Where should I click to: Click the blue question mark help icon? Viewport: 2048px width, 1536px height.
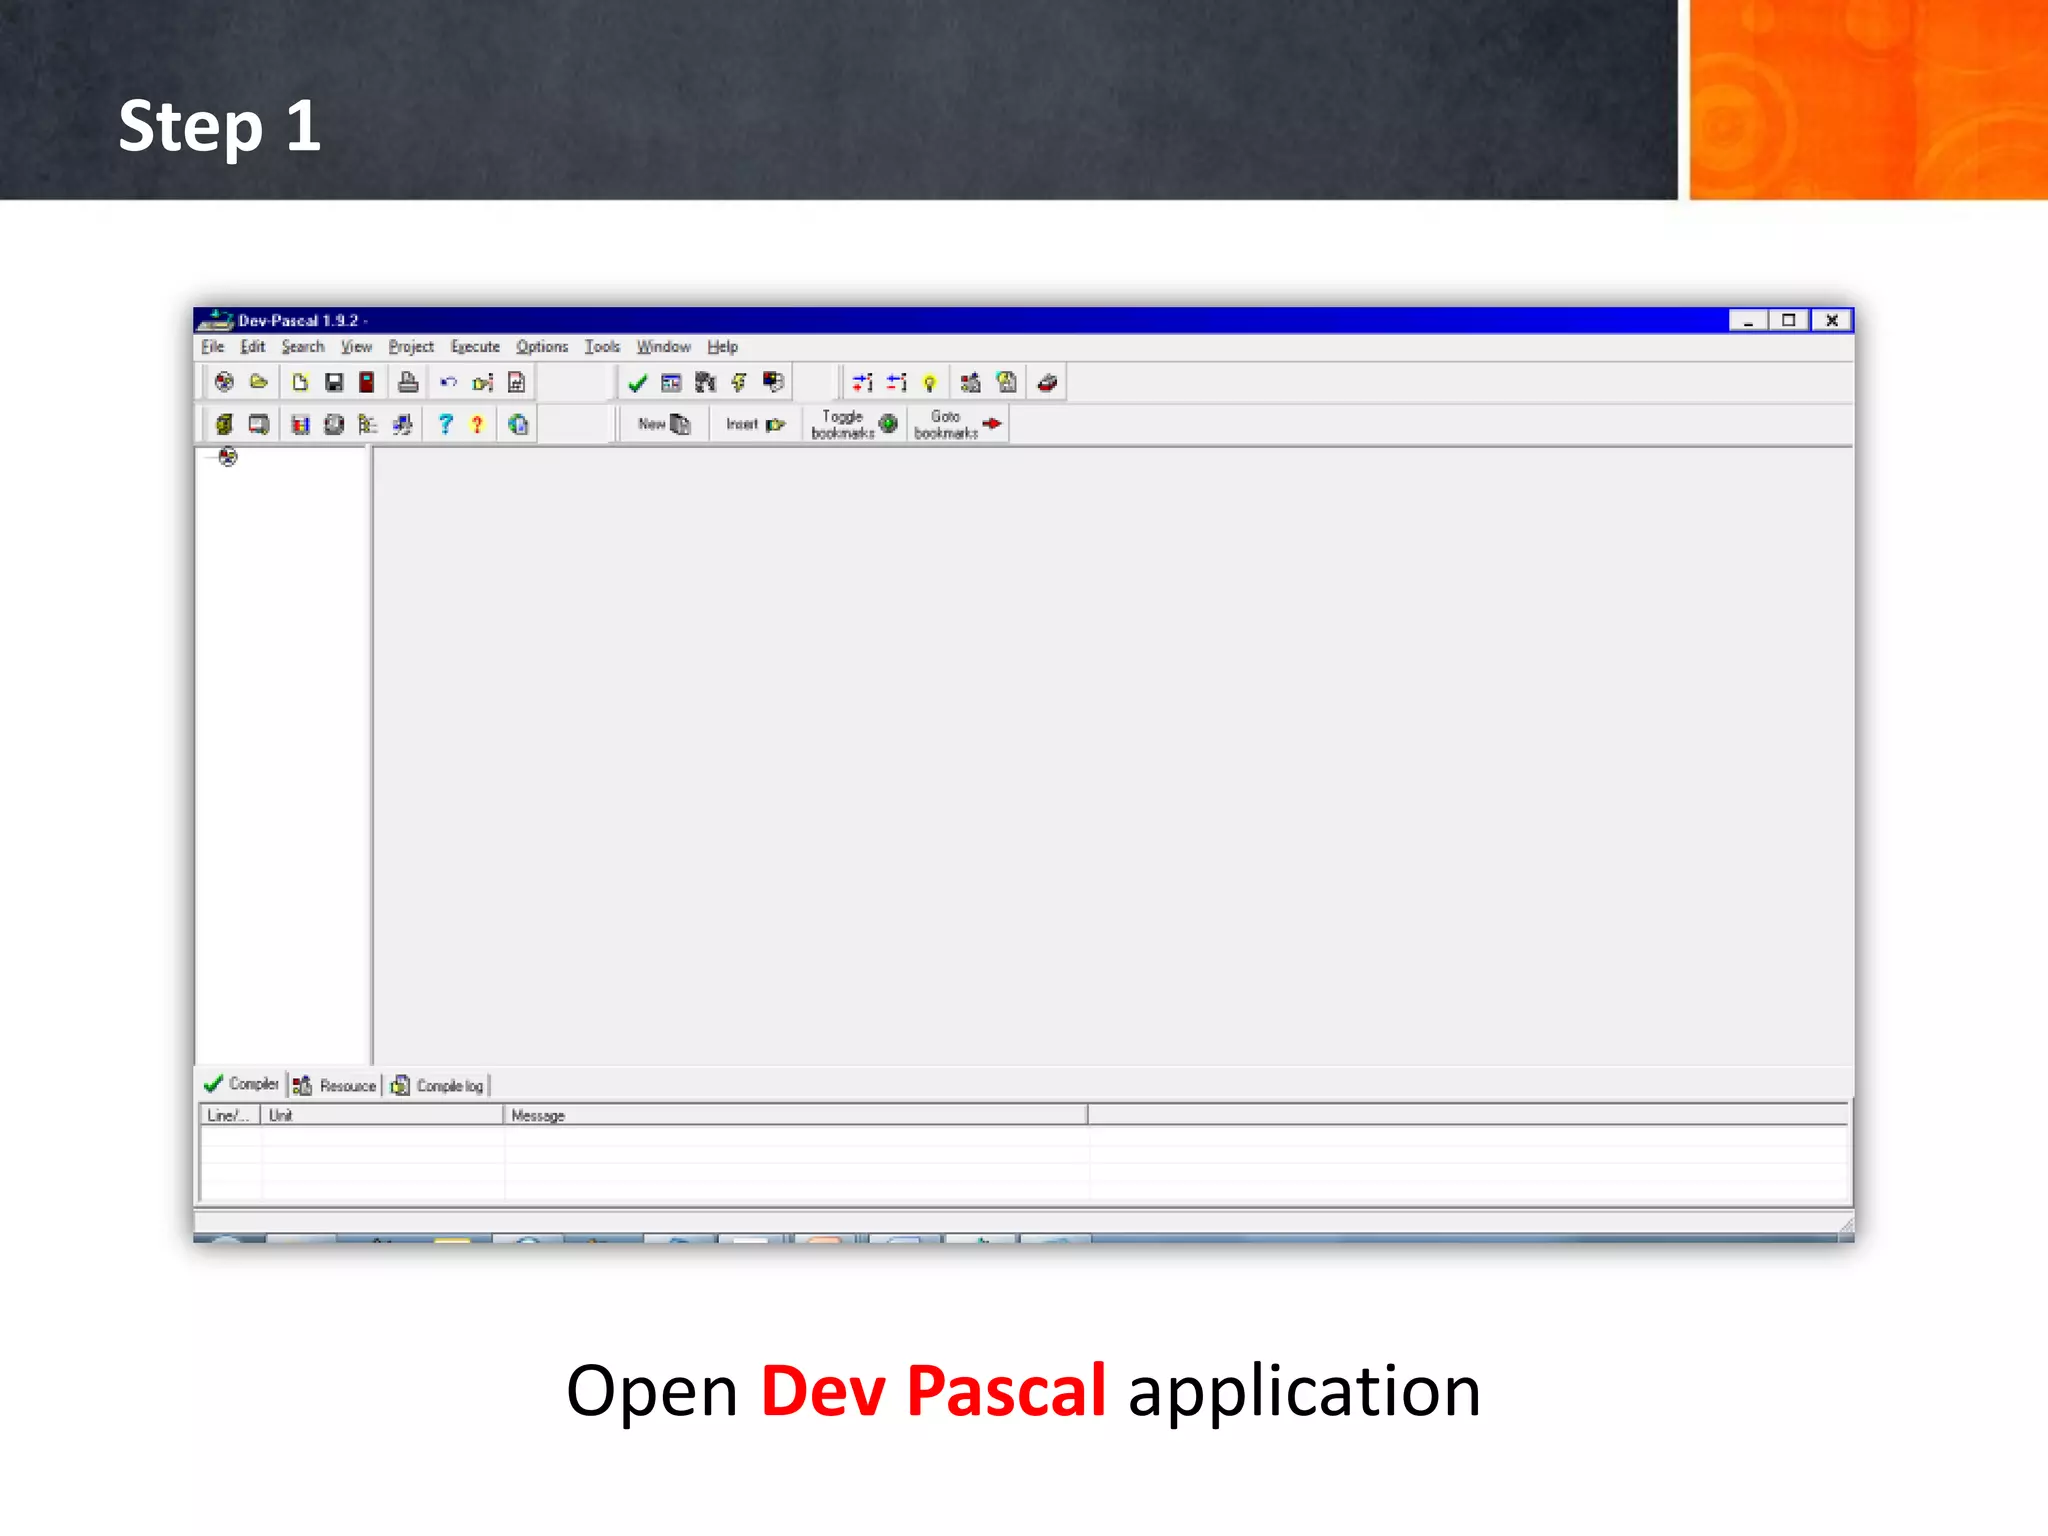coord(445,424)
